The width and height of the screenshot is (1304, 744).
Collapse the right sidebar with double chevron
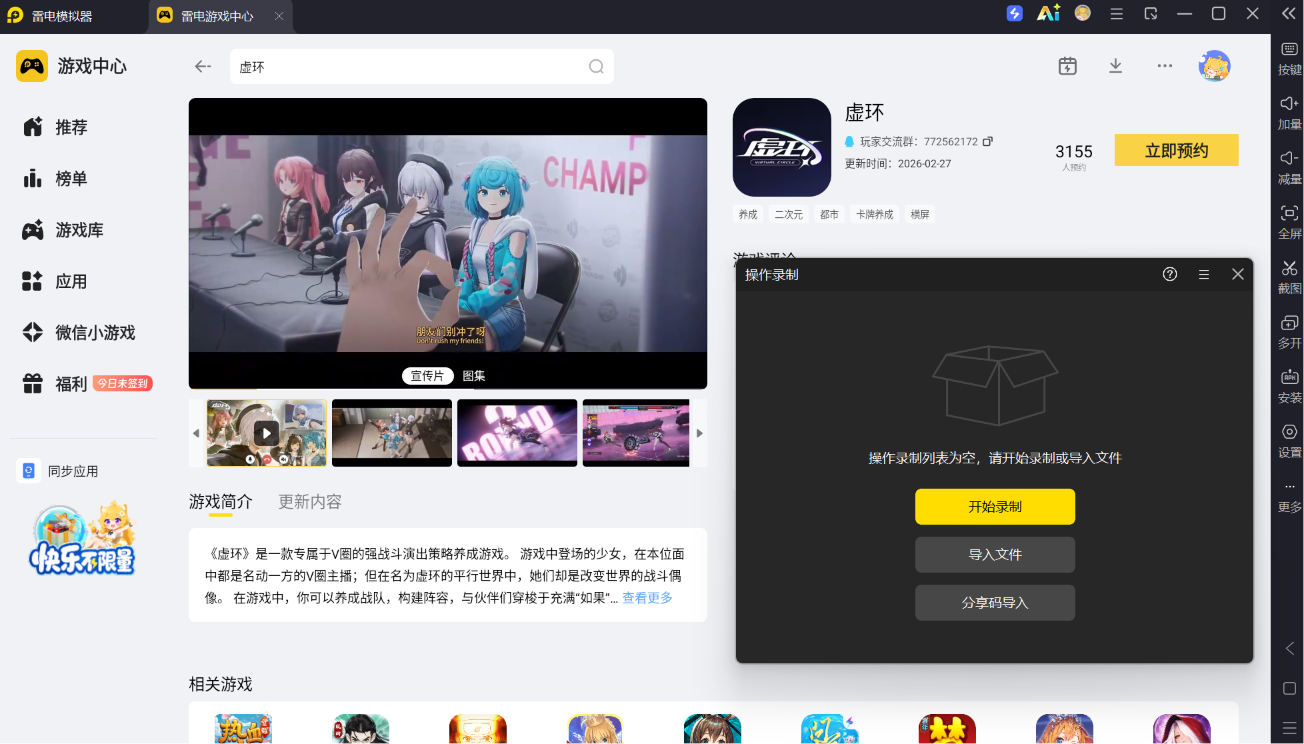[1289, 13]
